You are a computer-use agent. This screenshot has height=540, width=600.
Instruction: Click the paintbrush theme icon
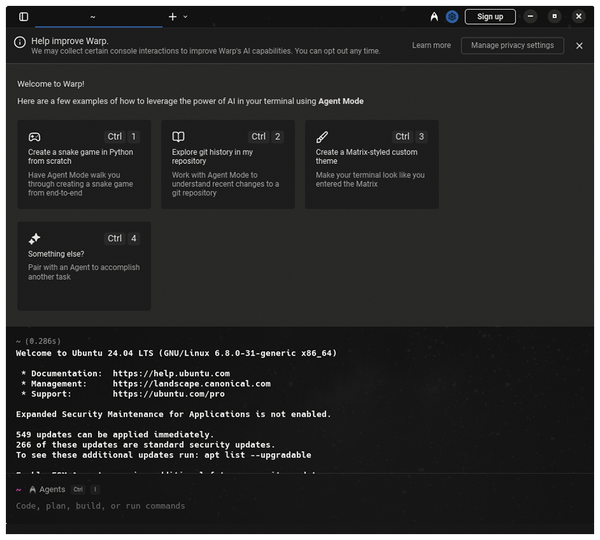click(322, 137)
